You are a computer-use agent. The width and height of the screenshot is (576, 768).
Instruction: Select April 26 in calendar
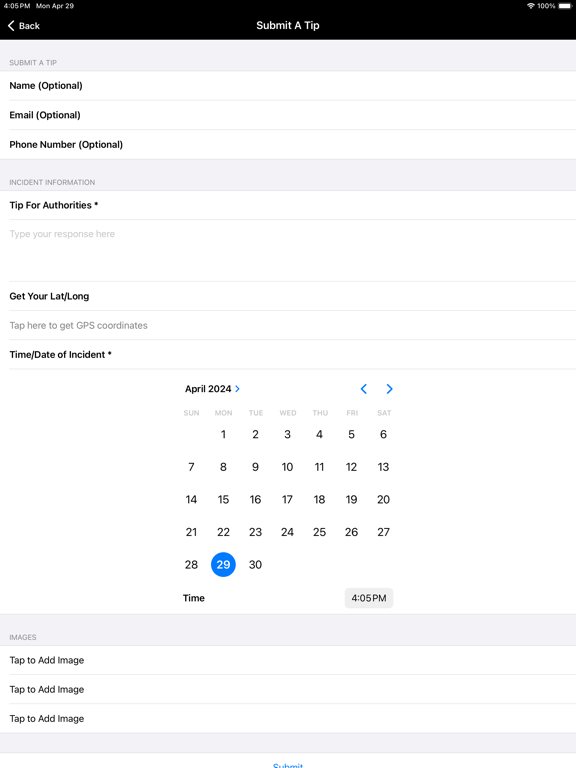[x=351, y=532]
